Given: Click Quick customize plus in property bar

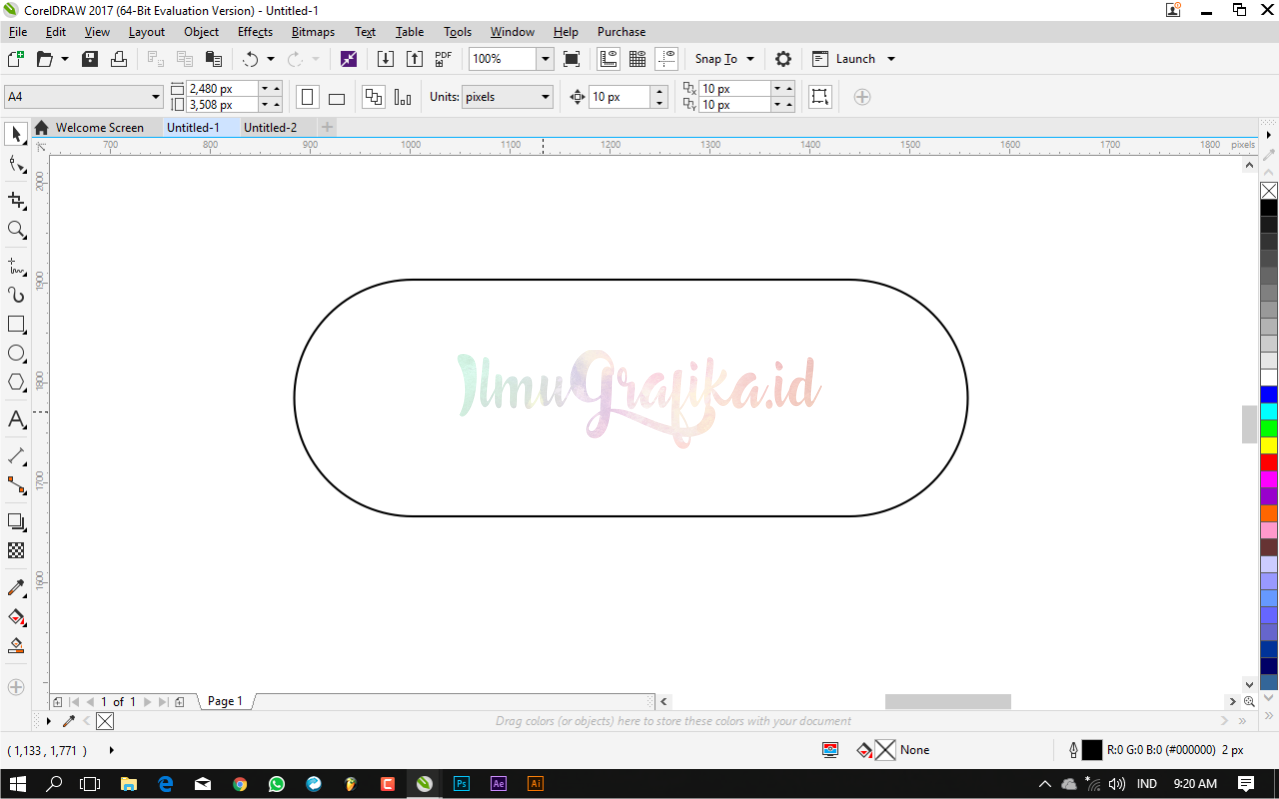Looking at the screenshot, I should coord(862,97).
